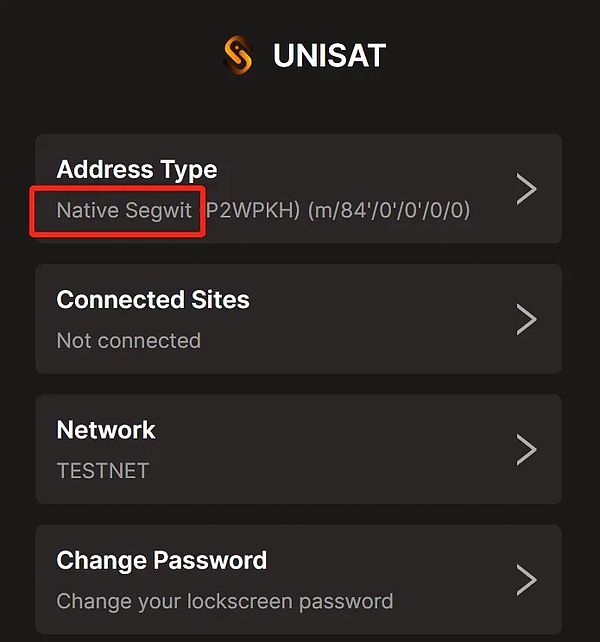Click the Change Password row chevron

pos(527,579)
